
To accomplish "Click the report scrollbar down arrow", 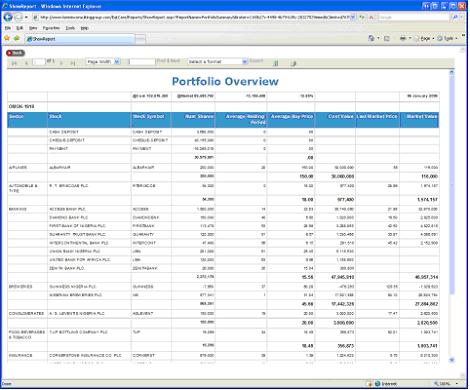I will [x=452, y=360].
